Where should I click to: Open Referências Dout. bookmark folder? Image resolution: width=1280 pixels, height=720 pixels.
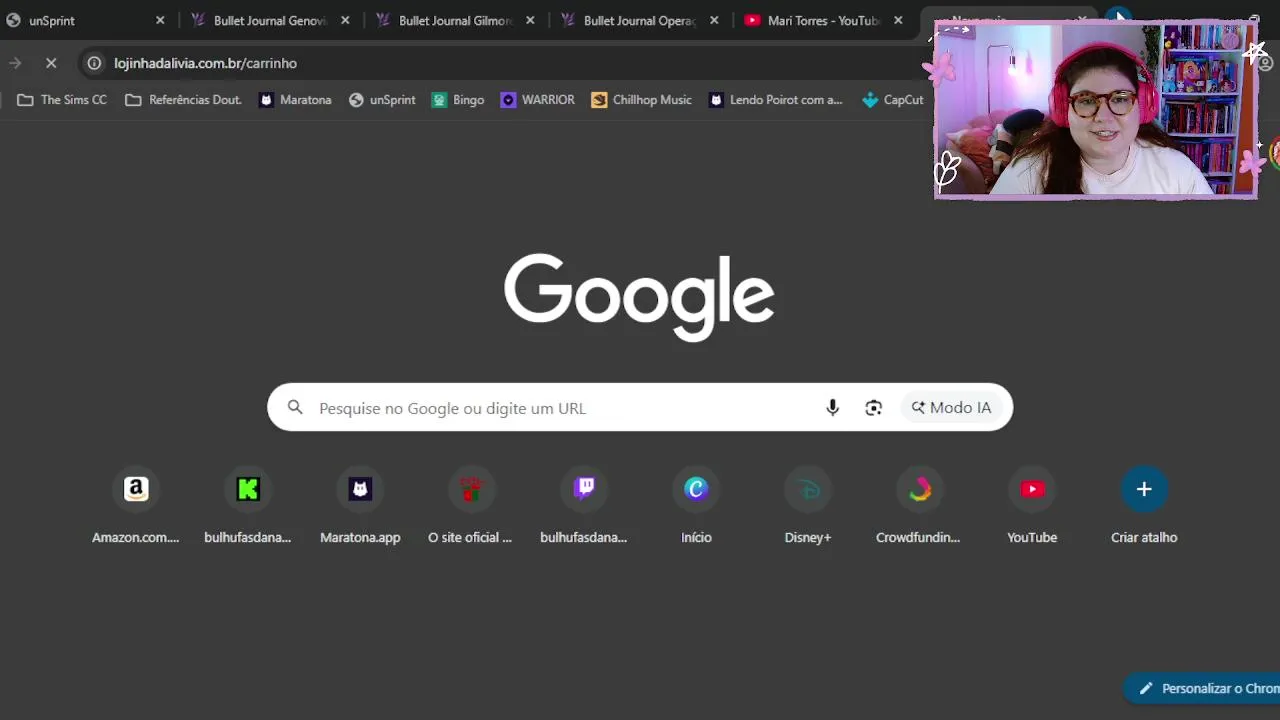183,100
